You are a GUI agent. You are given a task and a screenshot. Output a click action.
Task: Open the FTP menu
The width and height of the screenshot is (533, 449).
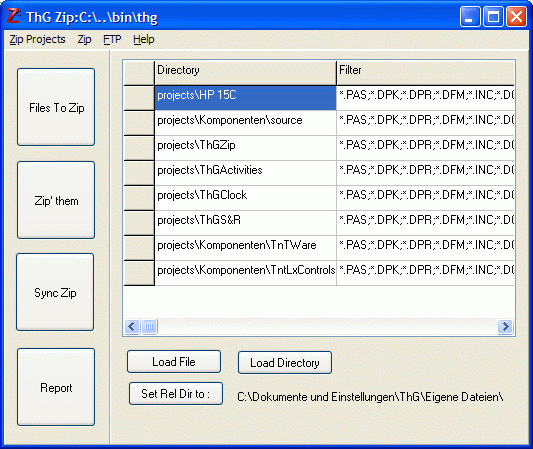112,39
